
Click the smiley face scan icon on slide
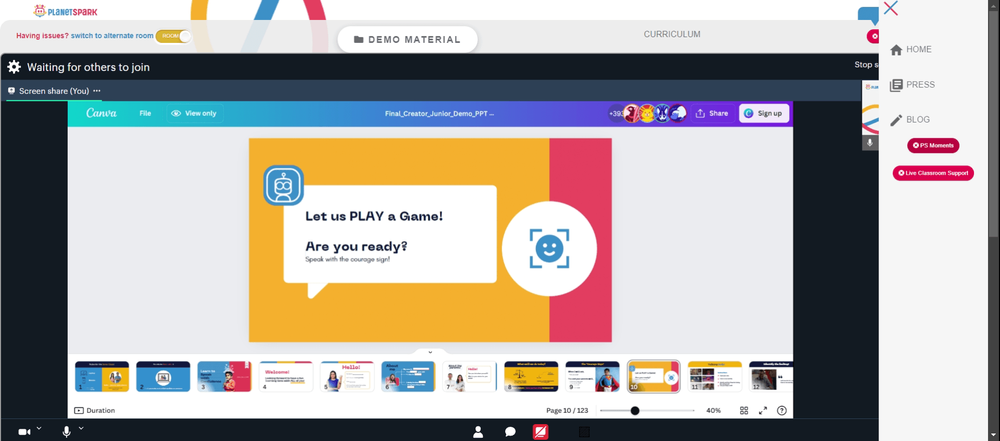click(549, 249)
